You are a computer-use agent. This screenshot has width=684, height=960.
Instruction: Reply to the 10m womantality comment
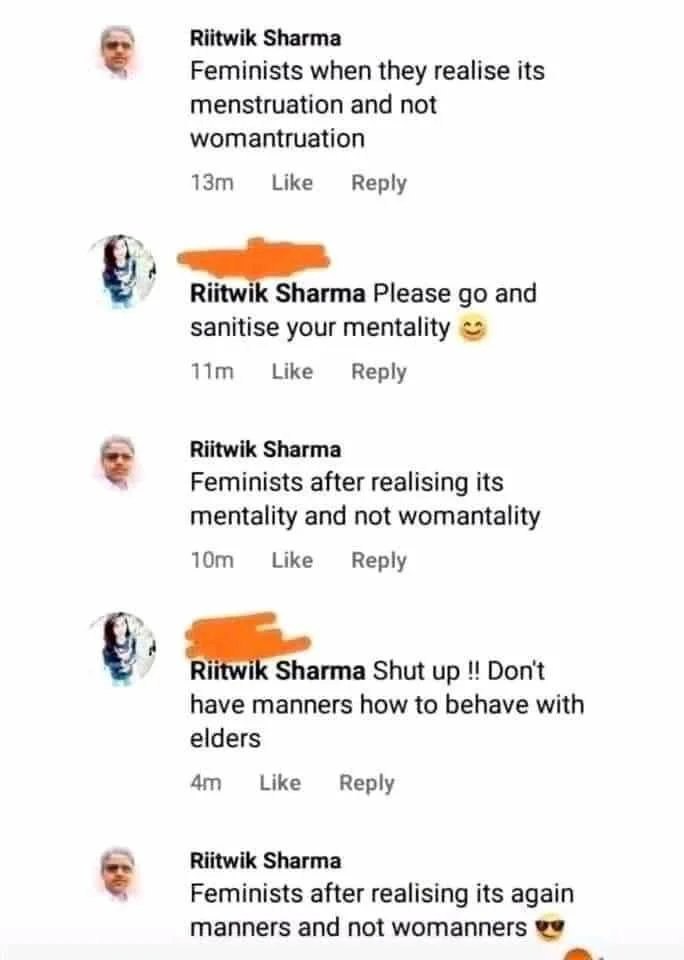coord(378,560)
